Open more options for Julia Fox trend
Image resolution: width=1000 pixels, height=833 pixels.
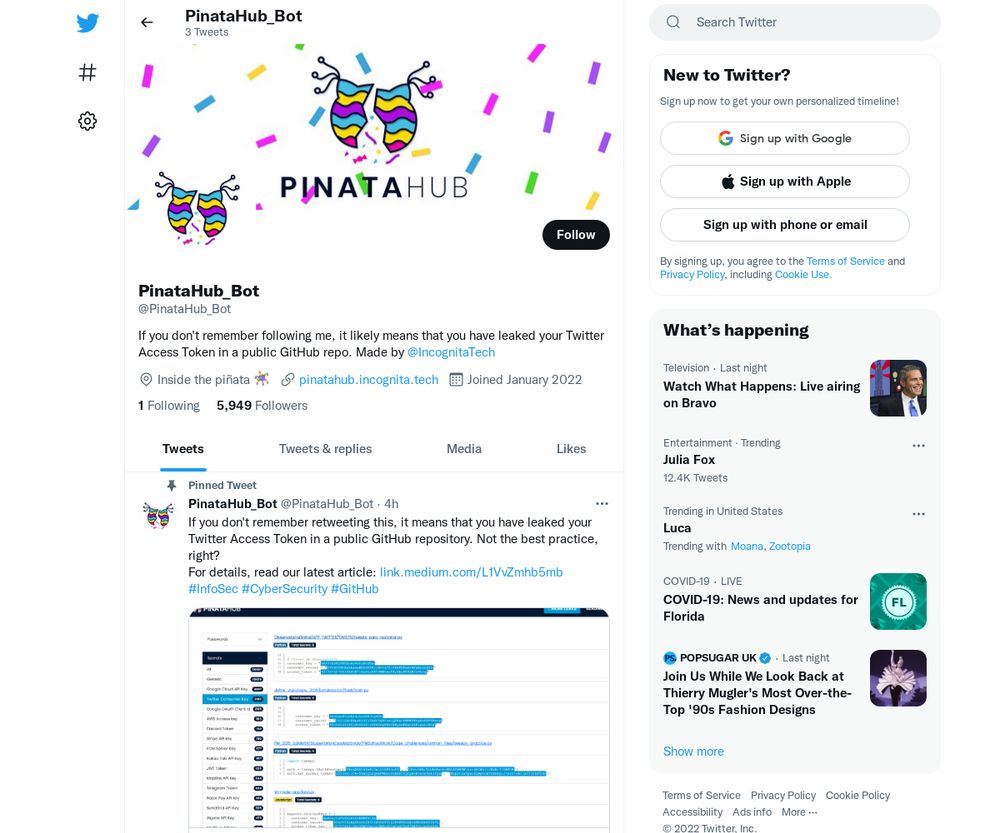coord(918,446)
